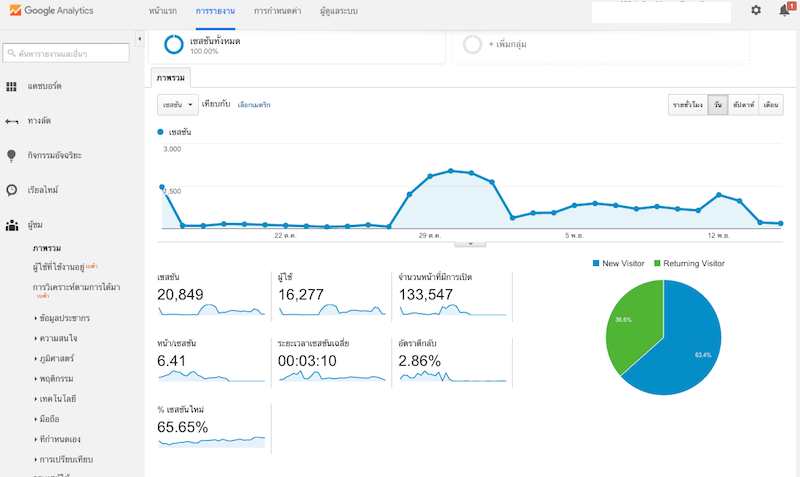Click into the report search field
Image resolution: width=800 pixels, height=477 pixels.
coord(66,53)
